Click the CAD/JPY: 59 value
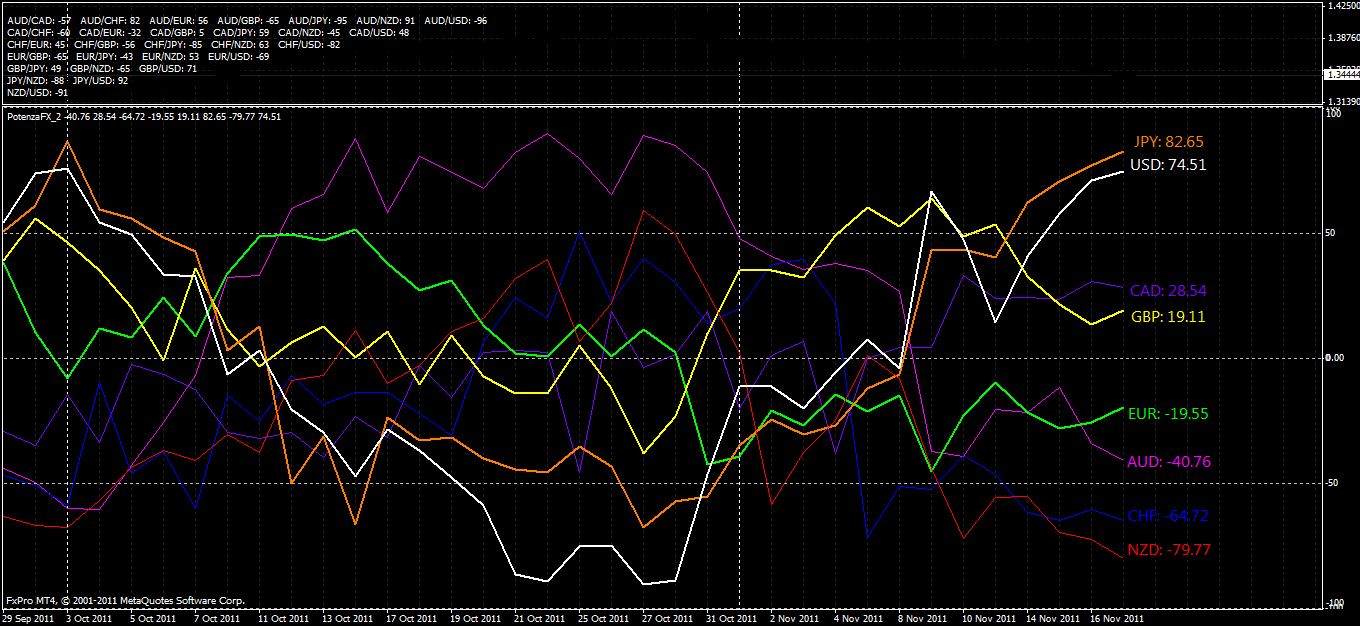Image resolution: width=1360 pixels, height=626 pixels. coord(241,32)
